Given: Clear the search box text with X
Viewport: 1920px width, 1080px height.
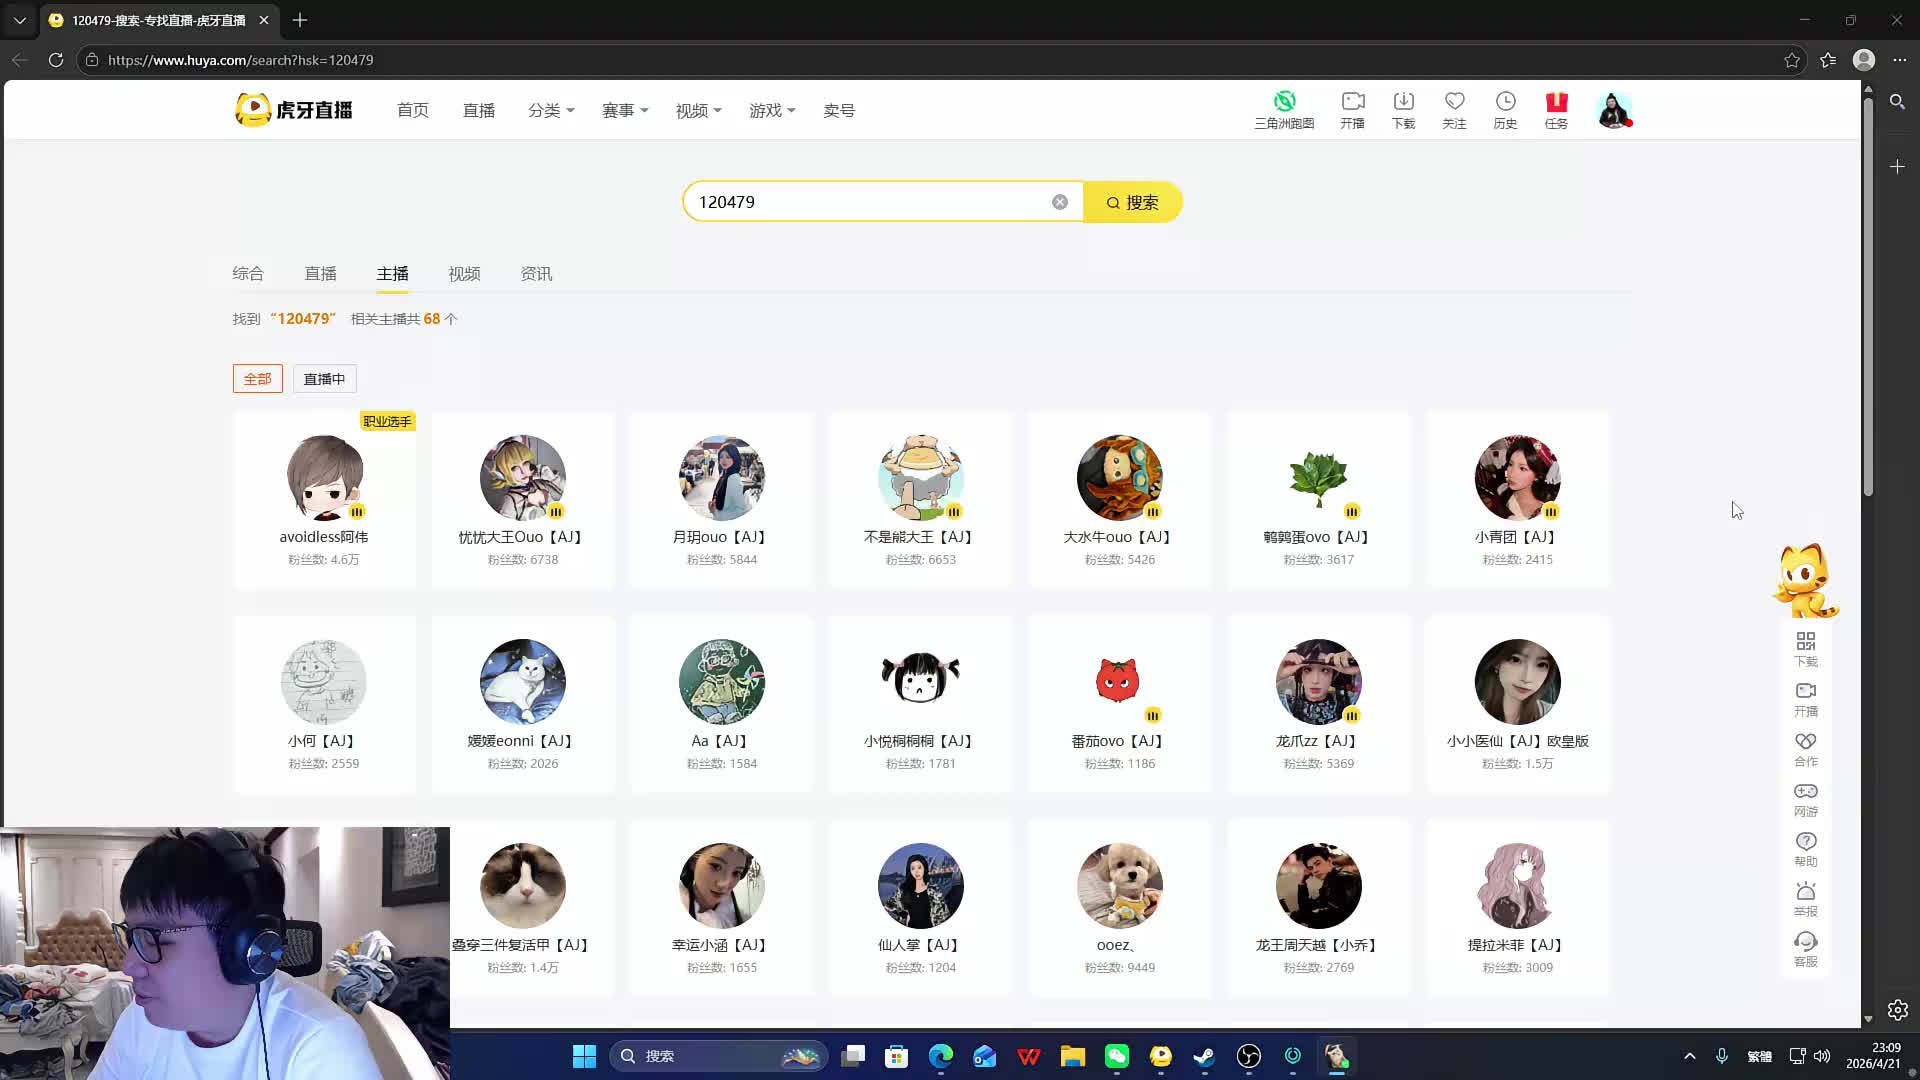Looking at the screenshot, I should tap(1059, 202).
